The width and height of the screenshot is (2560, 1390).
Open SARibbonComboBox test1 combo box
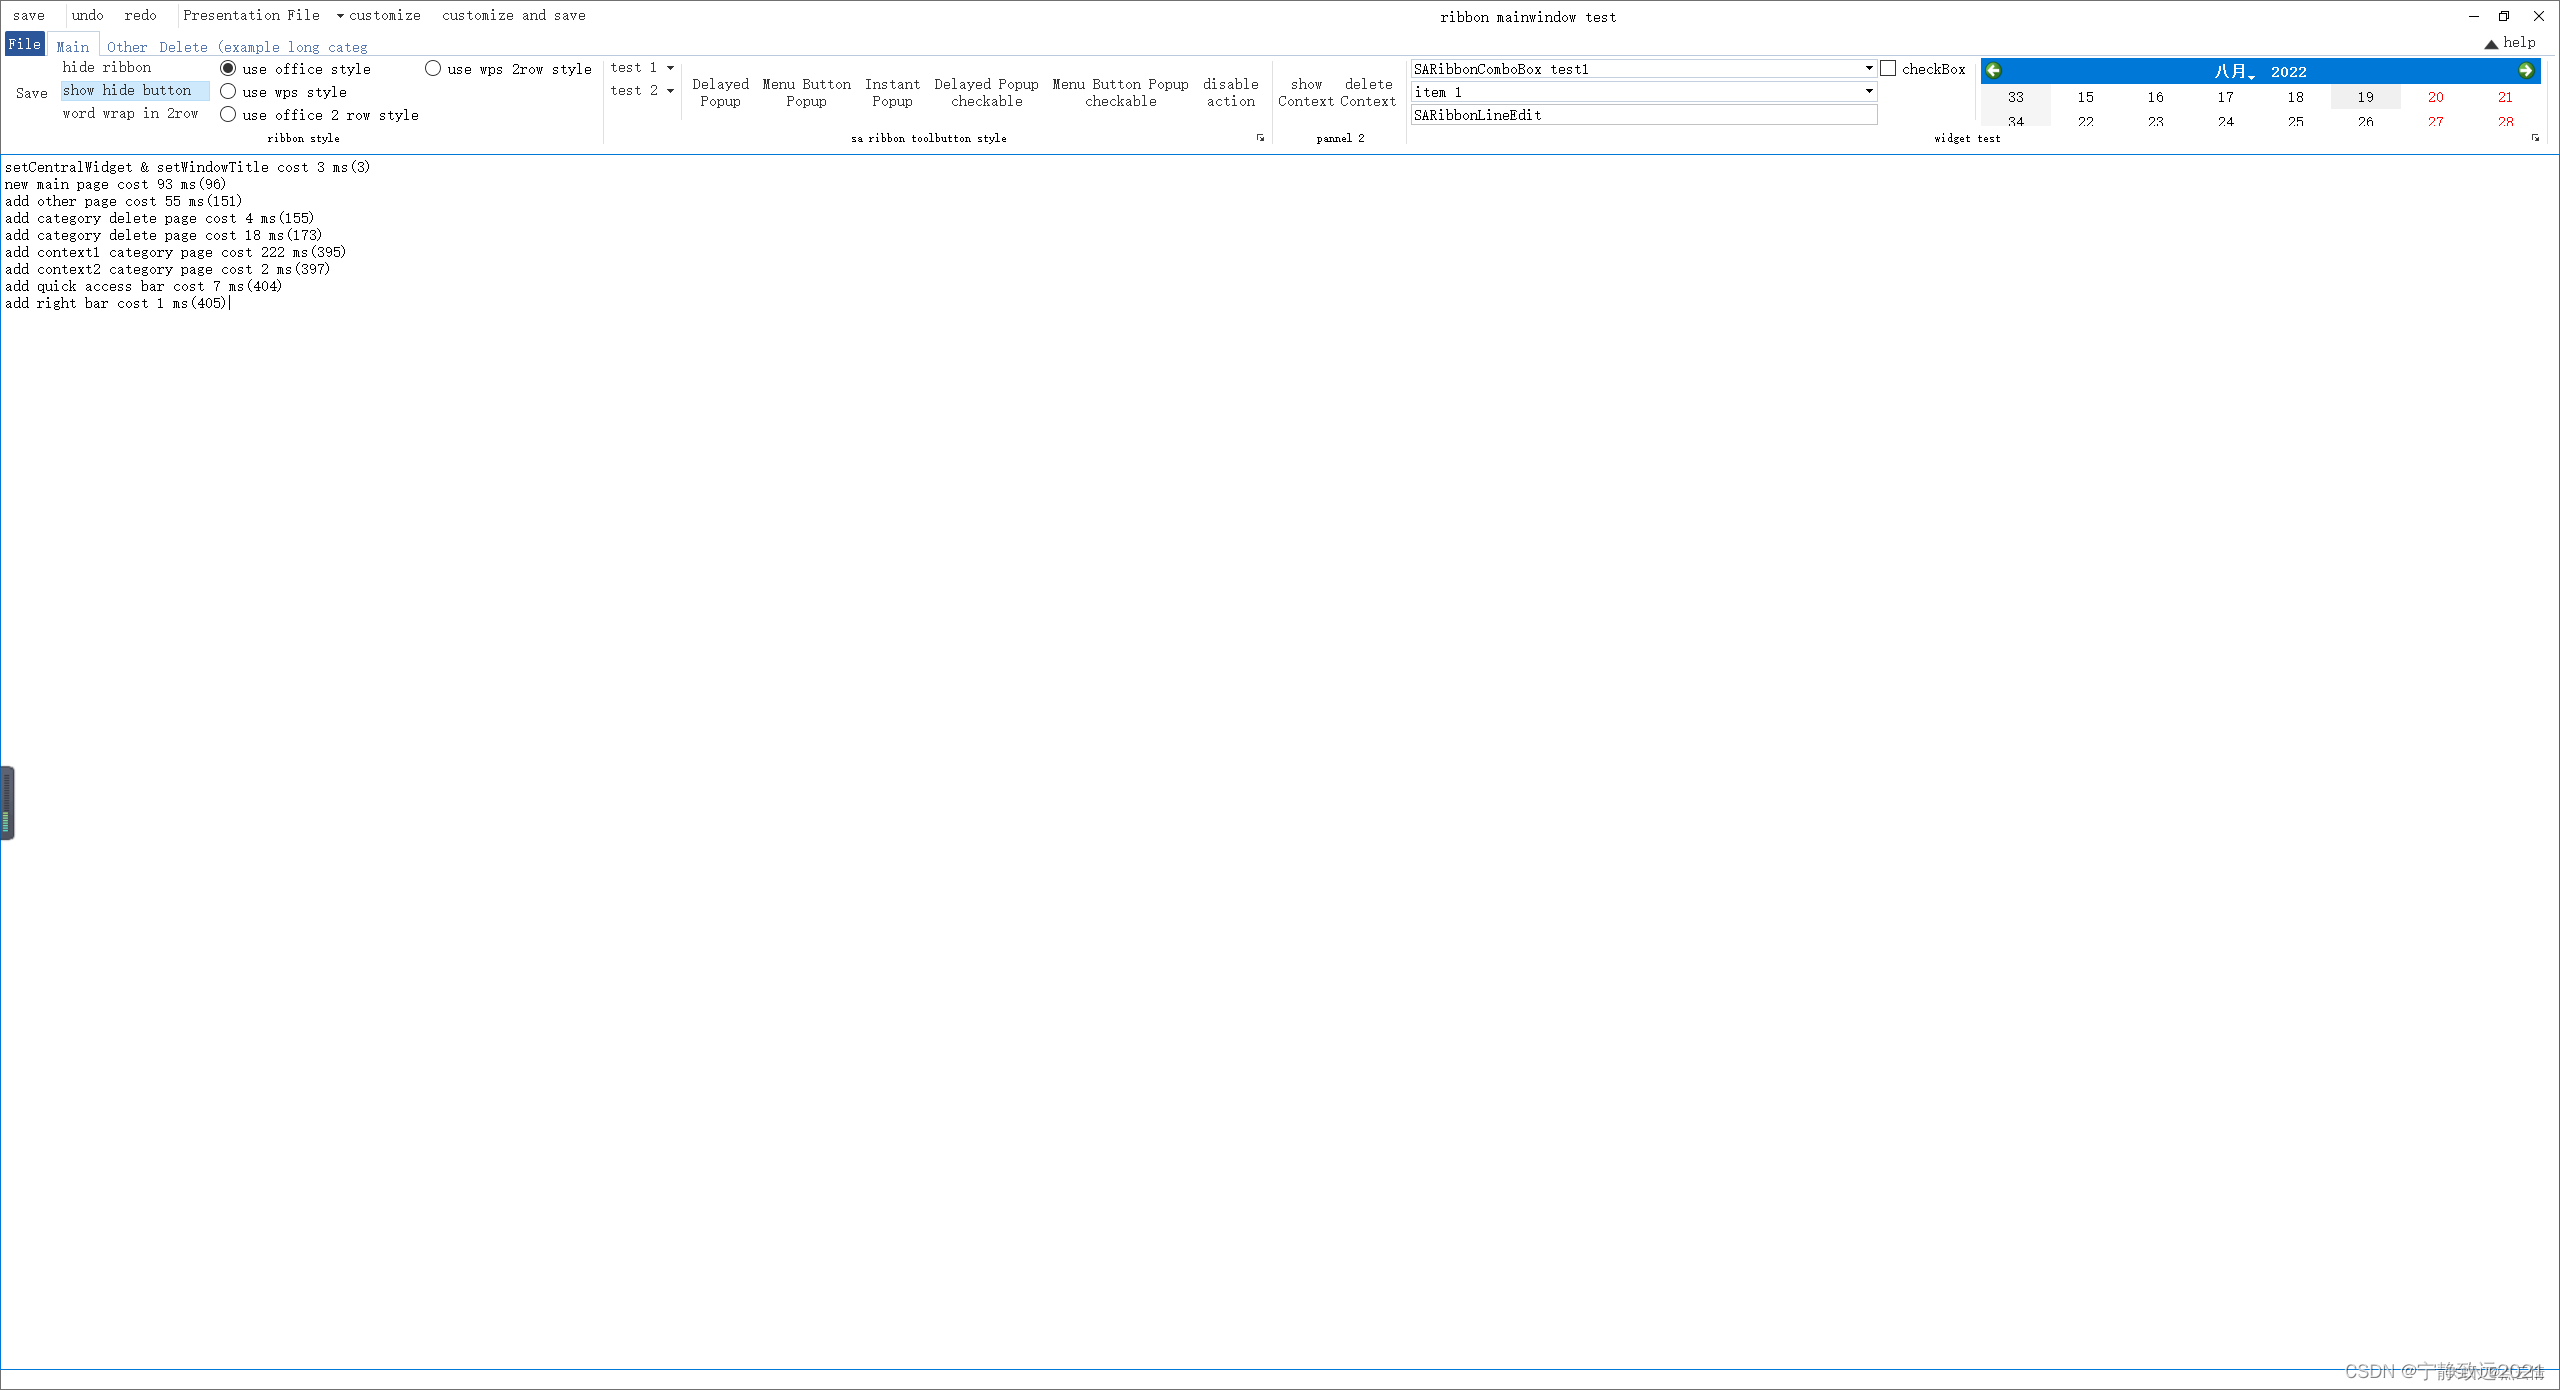pos(1644,69)
